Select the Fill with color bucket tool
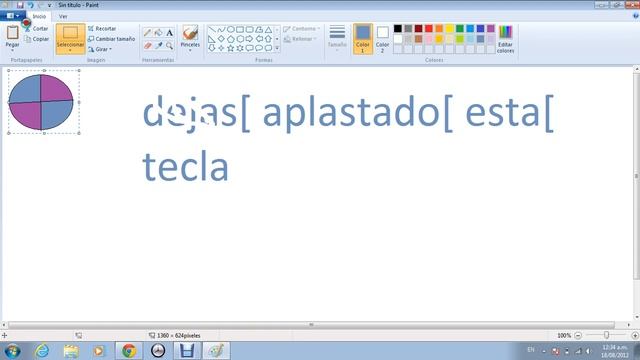The height and width of the screenshot is (360, 640). click(x=158, y=32)
